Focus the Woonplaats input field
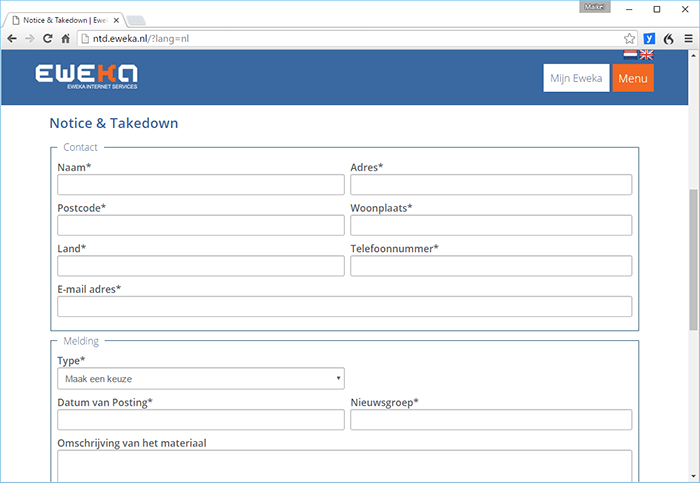Screen dimensions: 700x483 [491, 225]
